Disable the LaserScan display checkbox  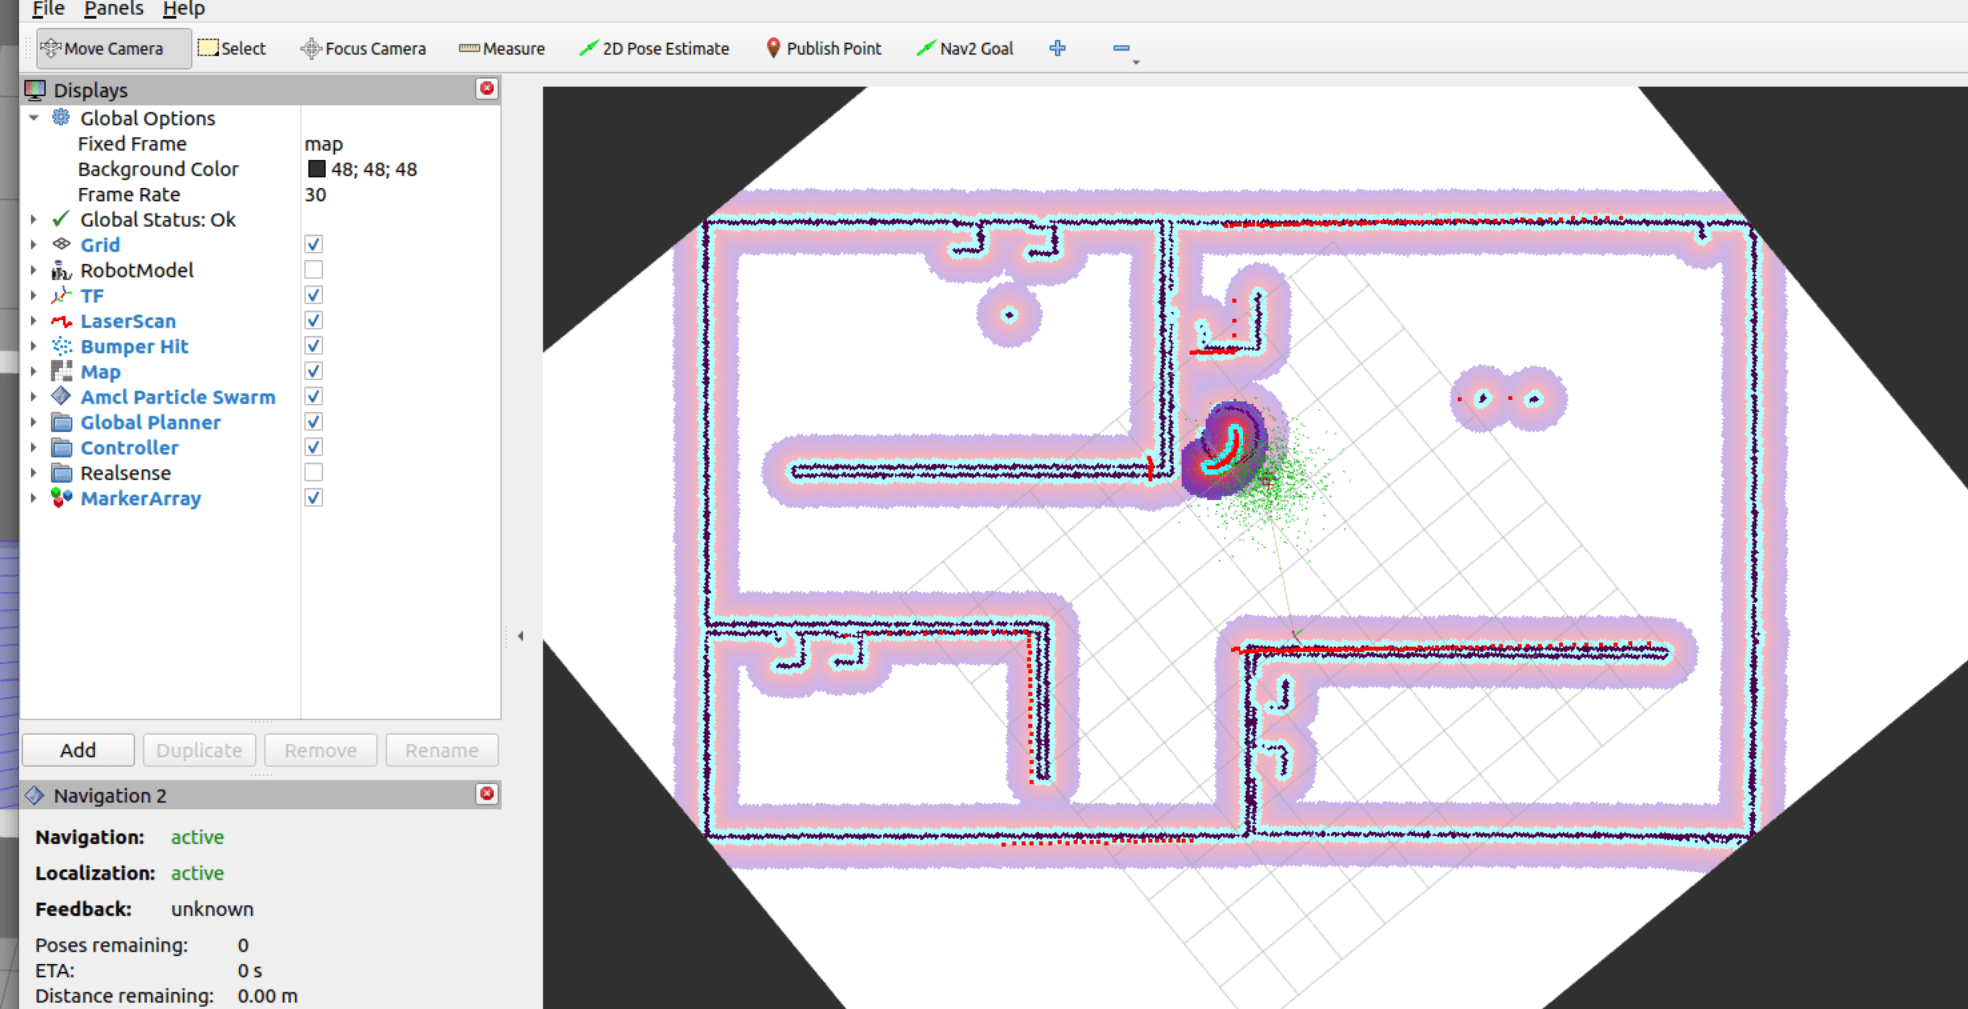pyautogui.click(x=314, y=321)
